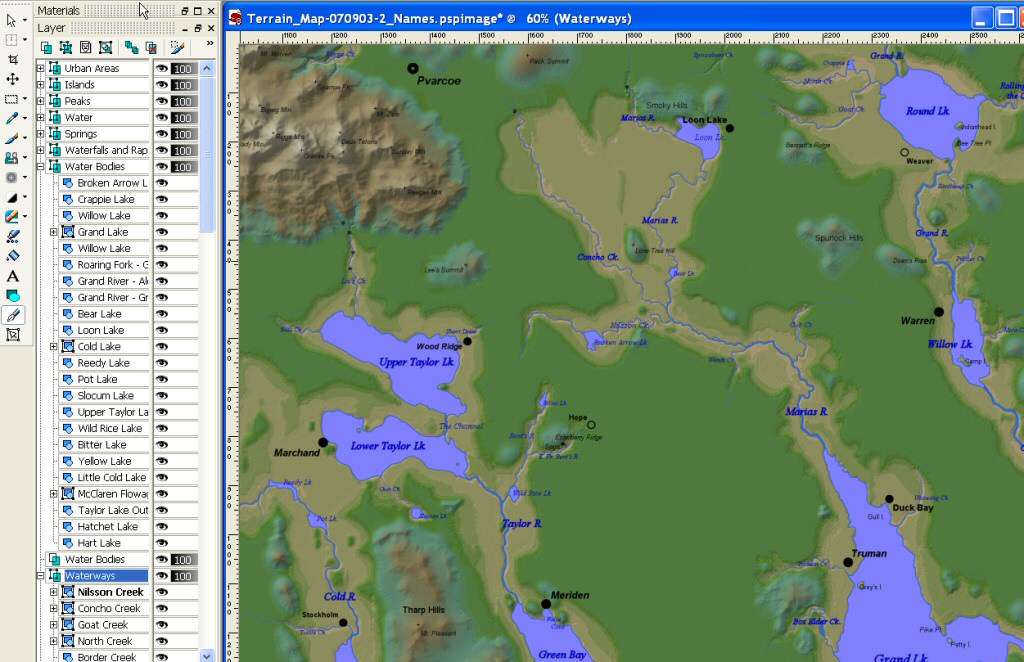Hide the Nilsson Creek layer
The height and width of the screenshot is (662, 1024).
click(x=161, y=592)
